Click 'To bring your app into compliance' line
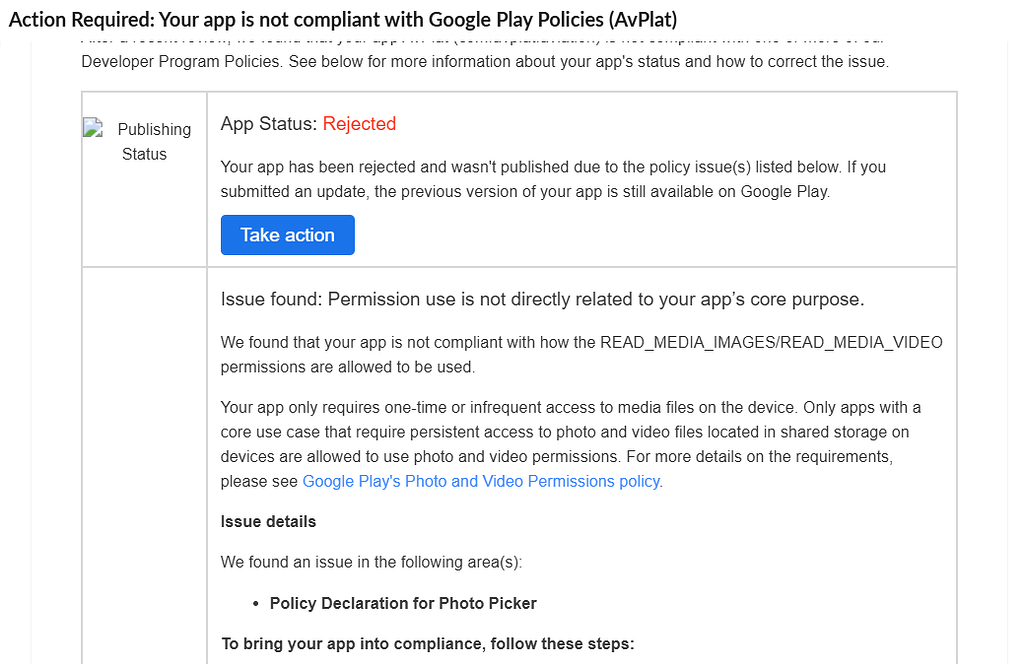This screenshot has width=1024, height=668. click(428, 644)
